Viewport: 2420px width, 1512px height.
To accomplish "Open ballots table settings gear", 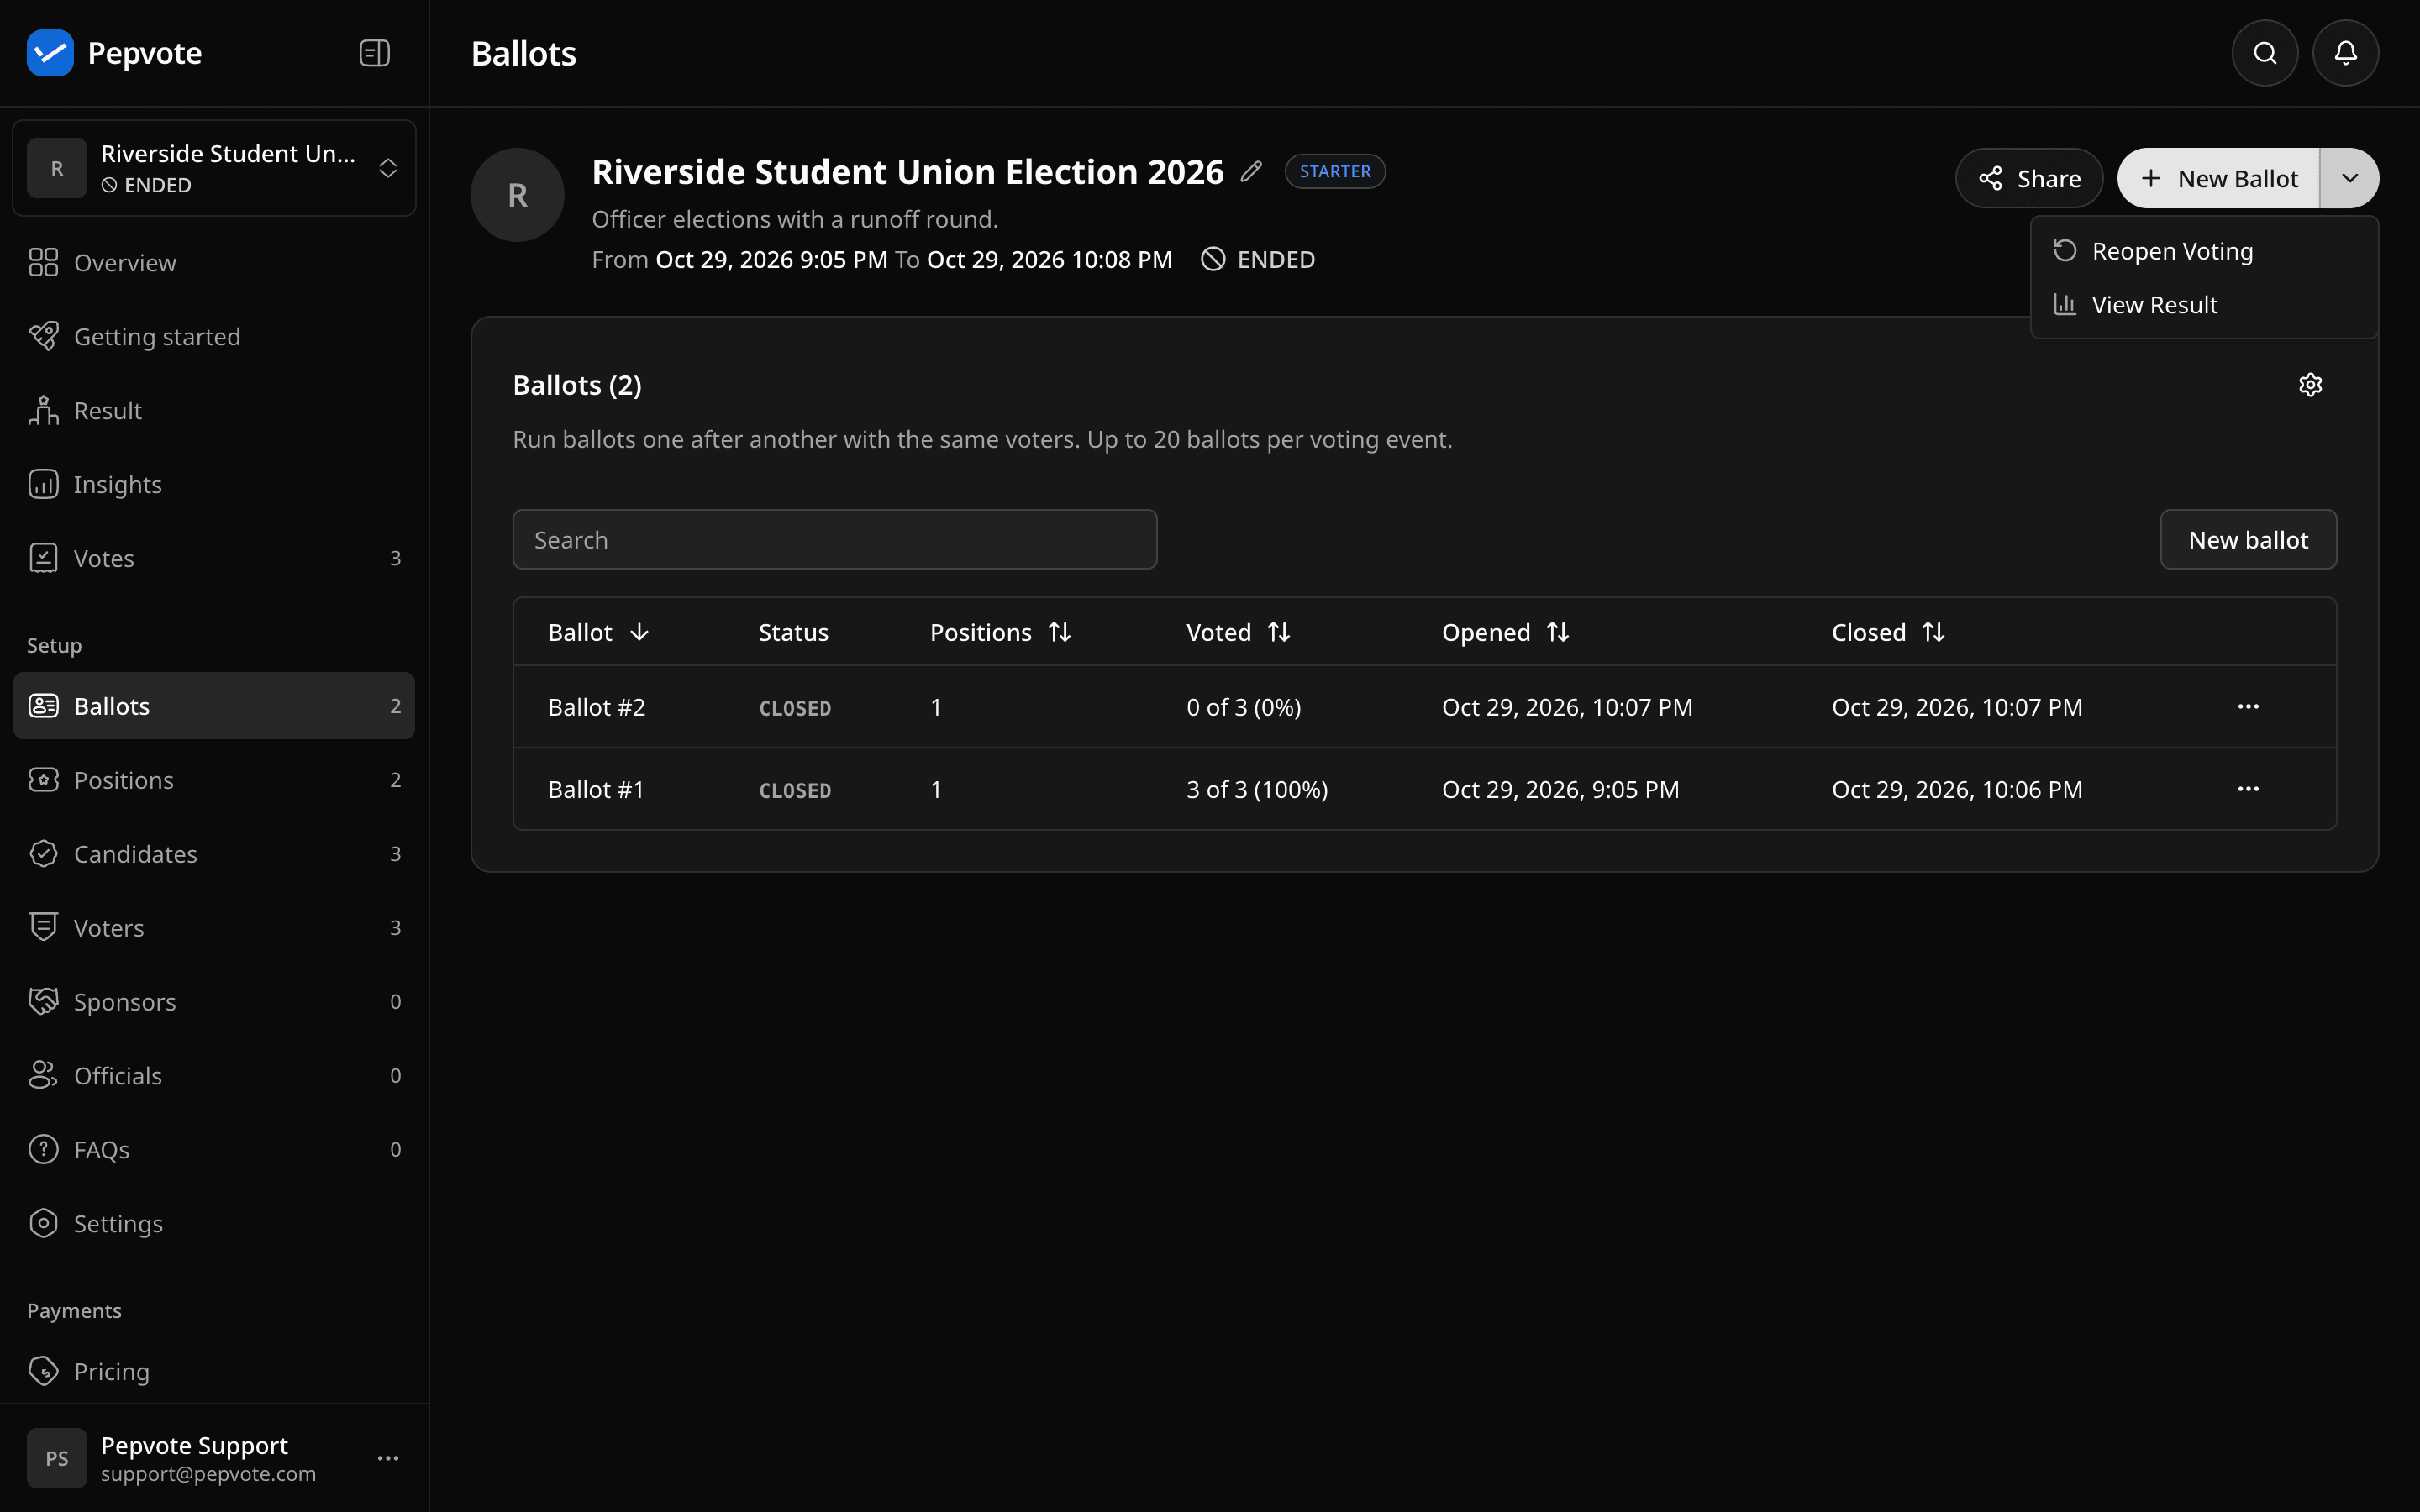I will point(2310,385).
